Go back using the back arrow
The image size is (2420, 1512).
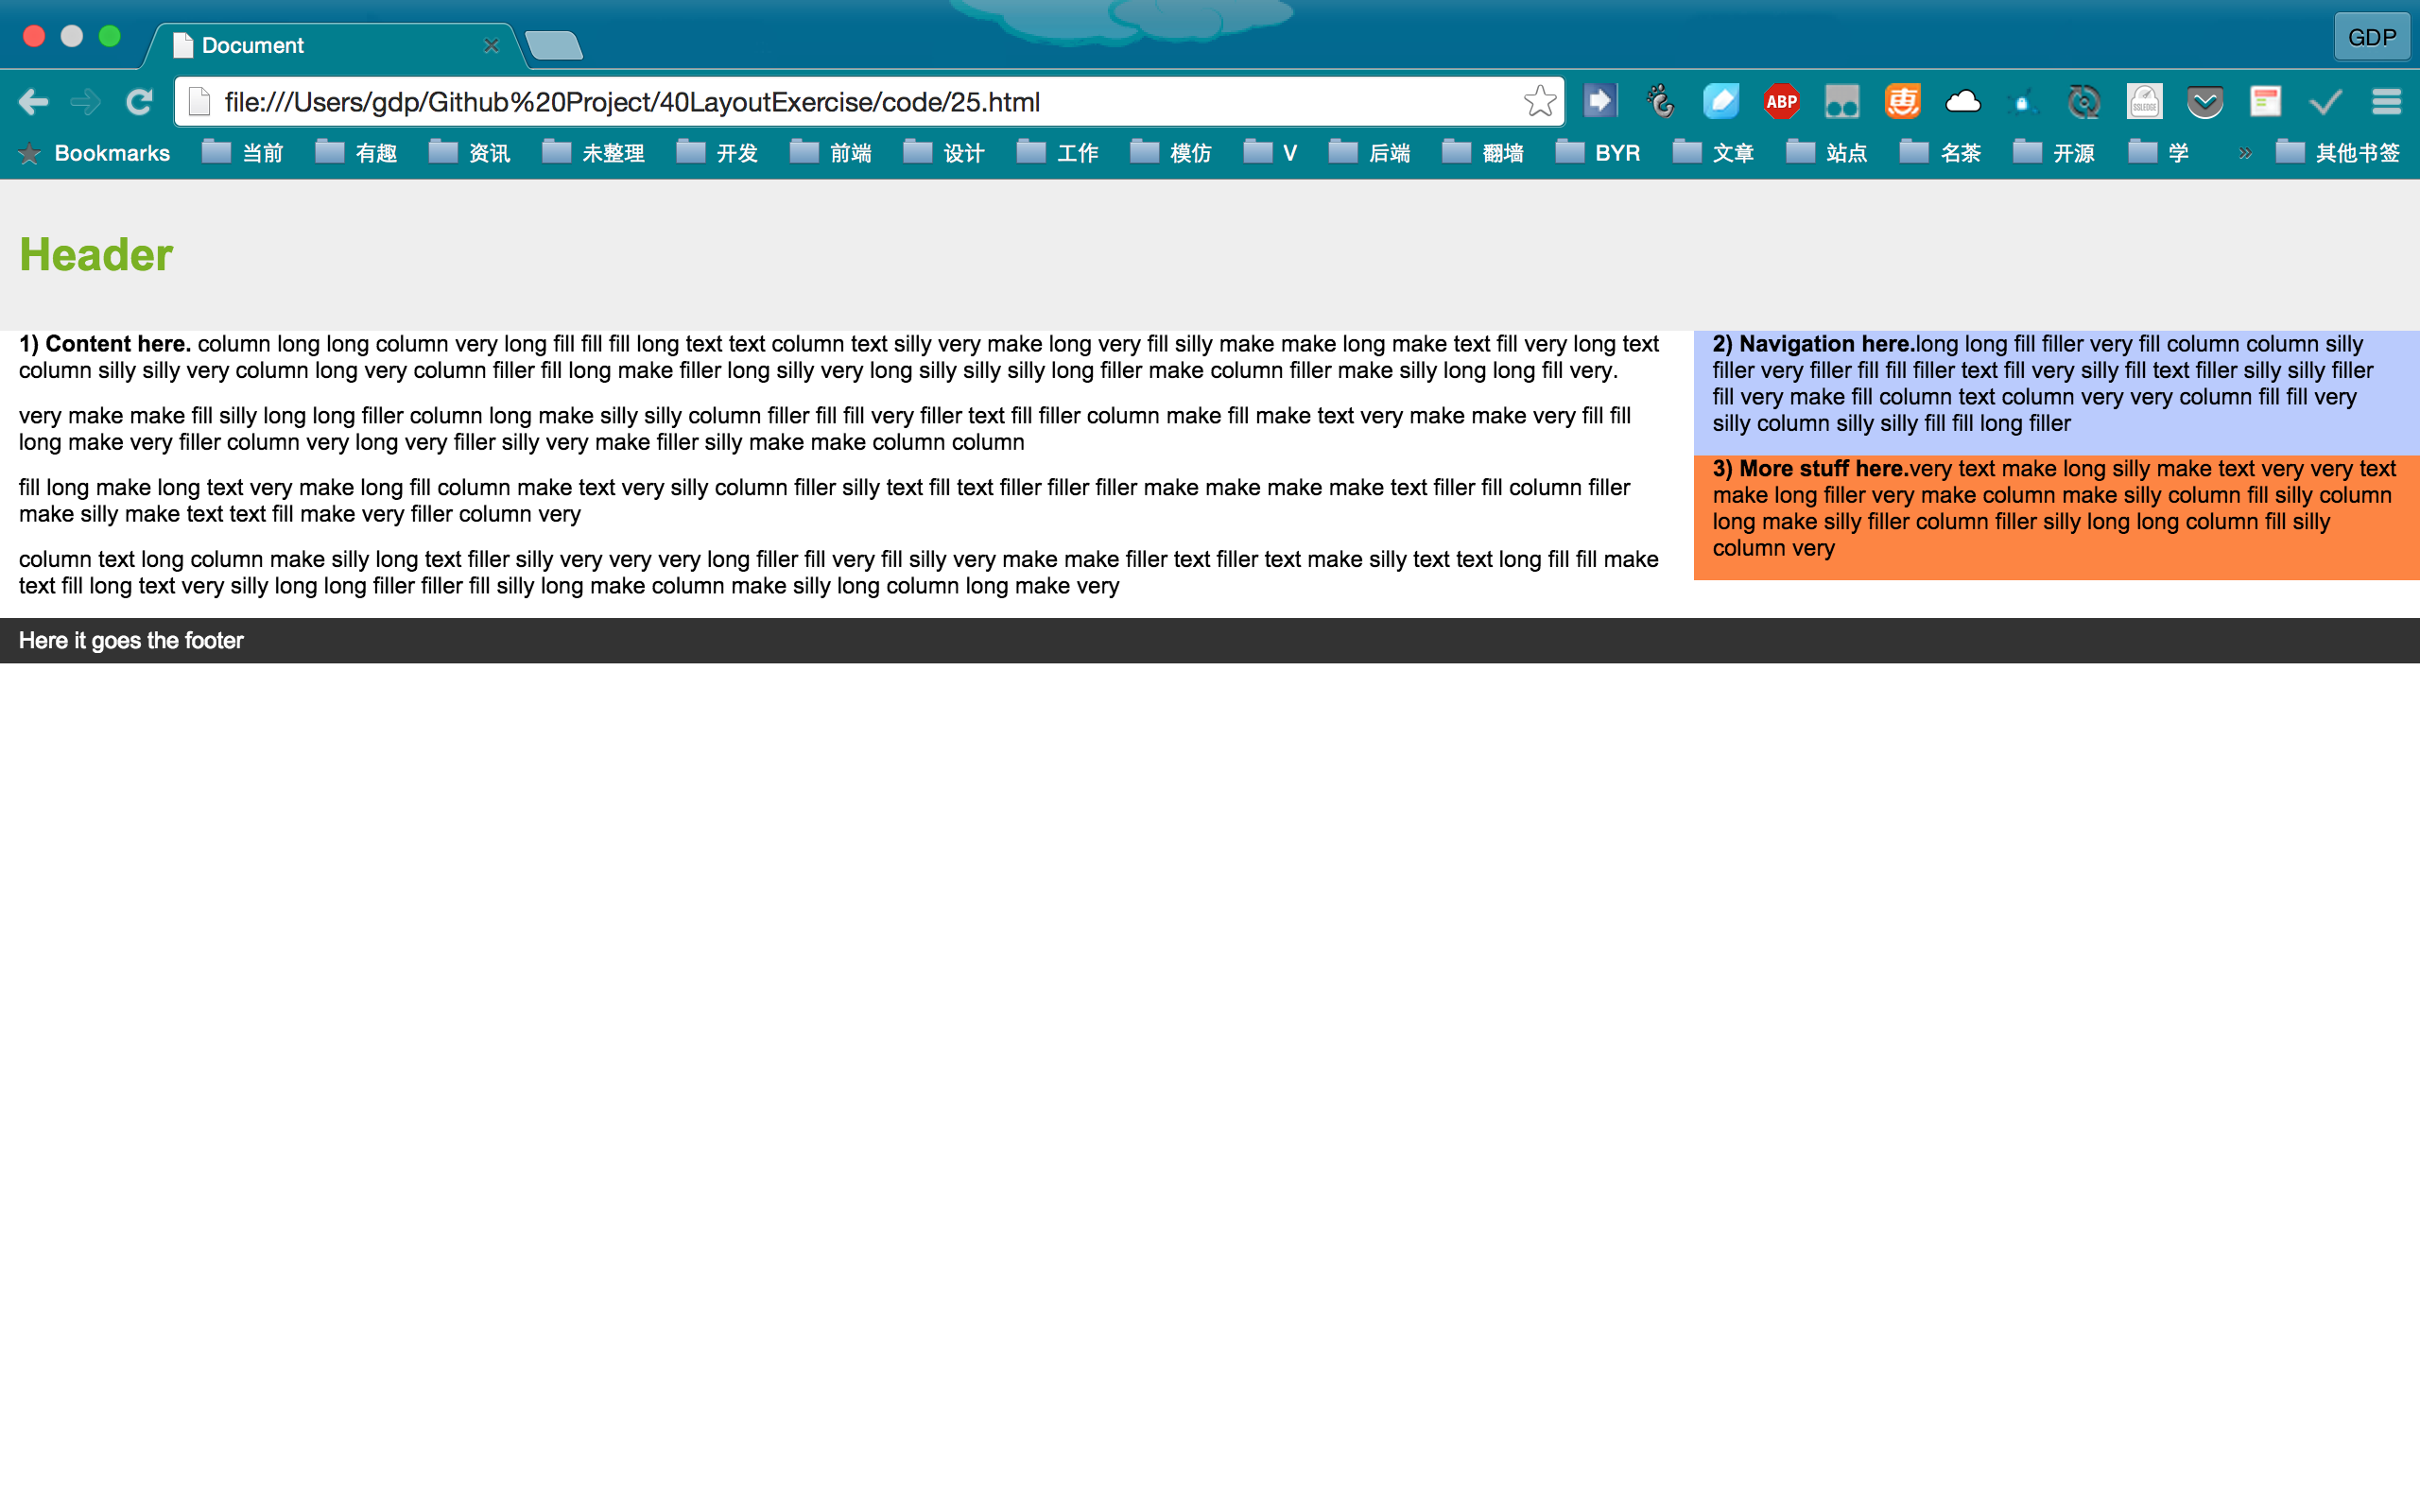[33, 102]
